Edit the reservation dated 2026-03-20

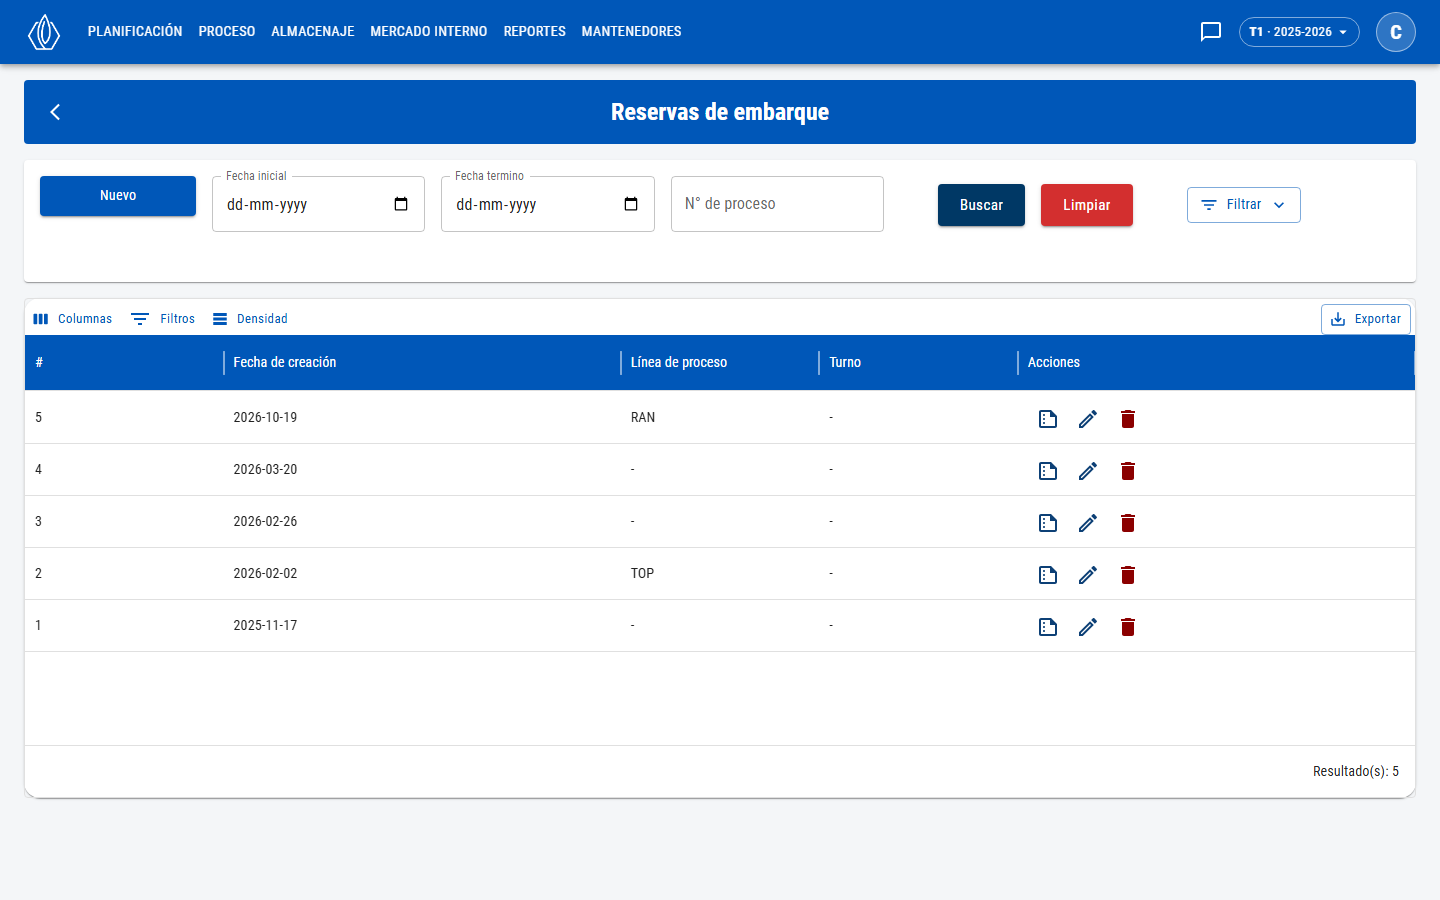[x=1088, y=471]
